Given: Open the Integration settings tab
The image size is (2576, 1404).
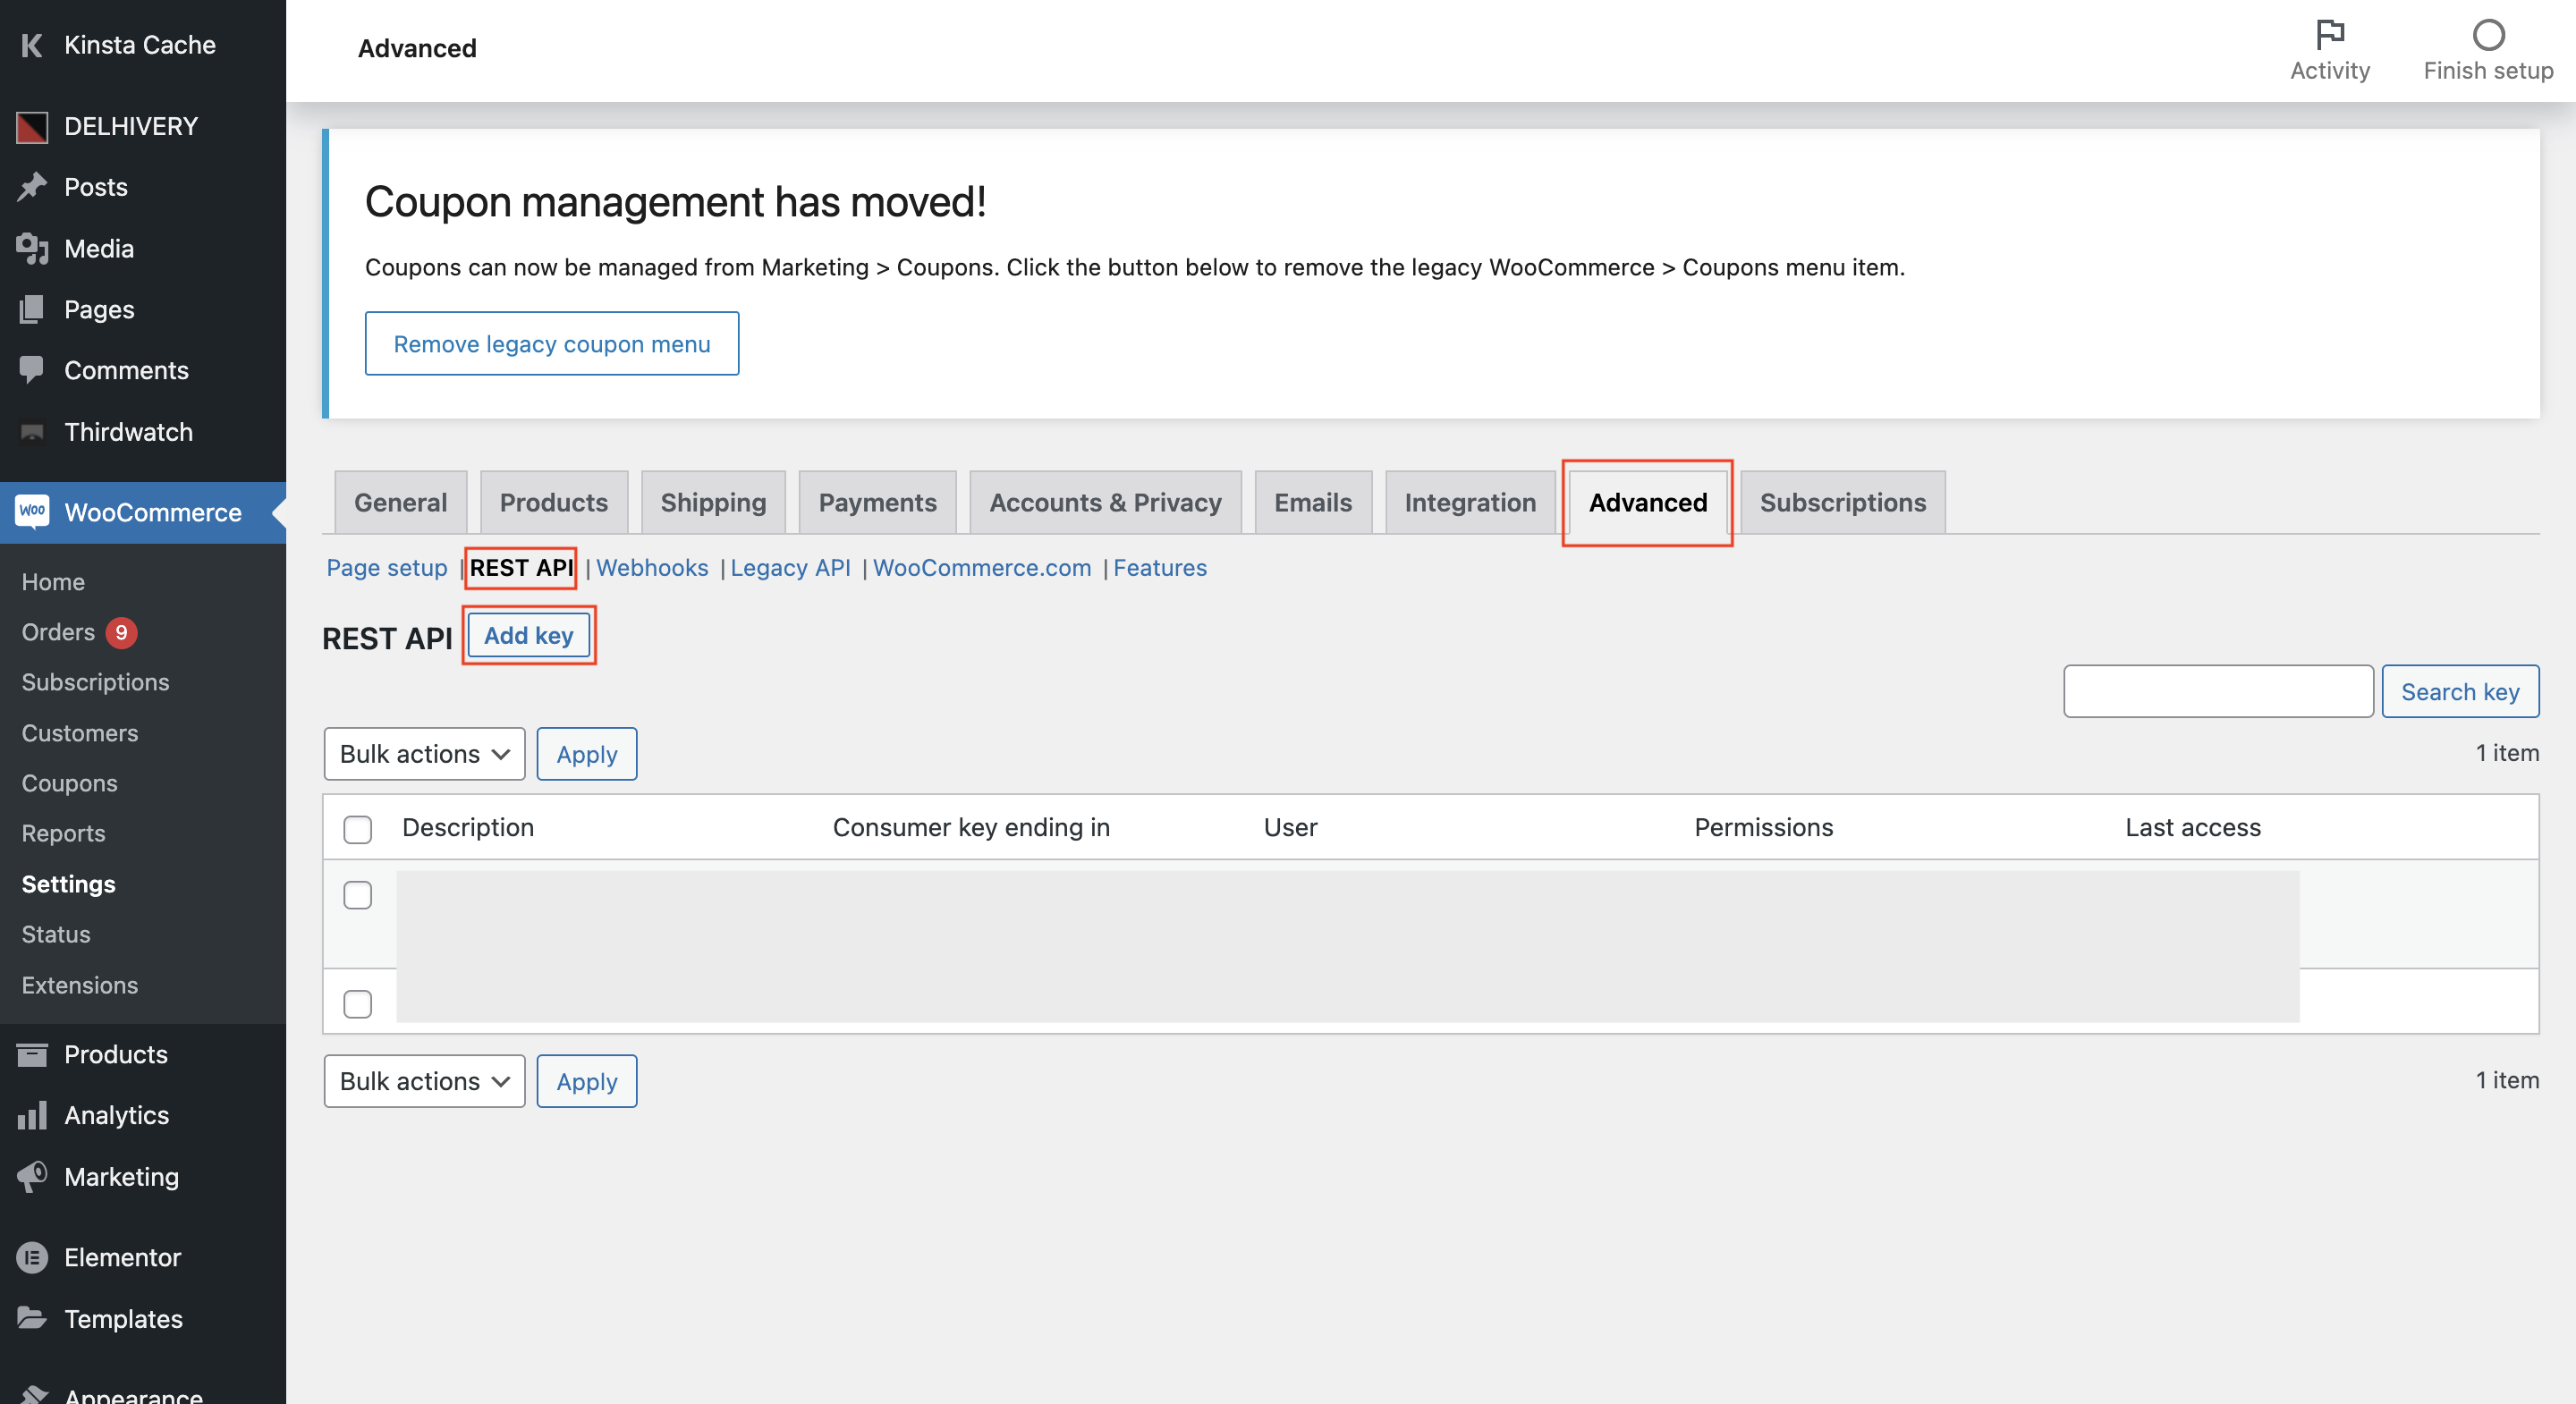Looking at the screenshot, I should coord(1470,502).
